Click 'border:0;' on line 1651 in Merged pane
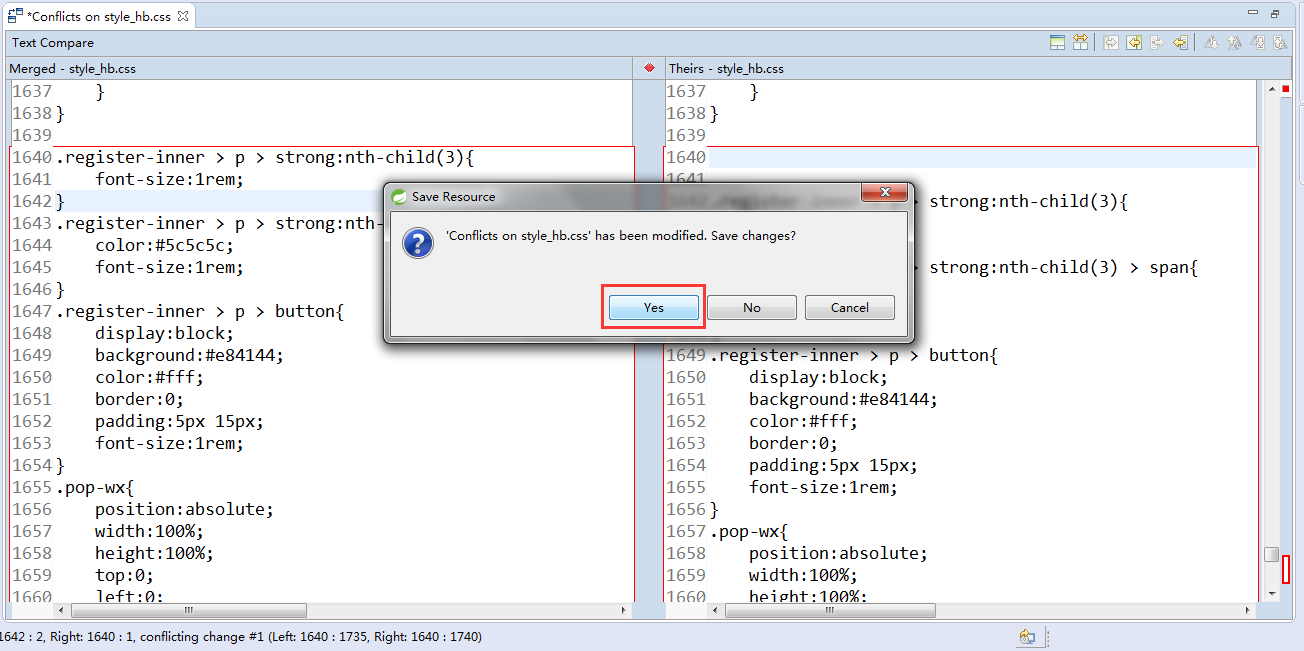Viewport: 1304px width, 651px height. (x=139, y=399)
